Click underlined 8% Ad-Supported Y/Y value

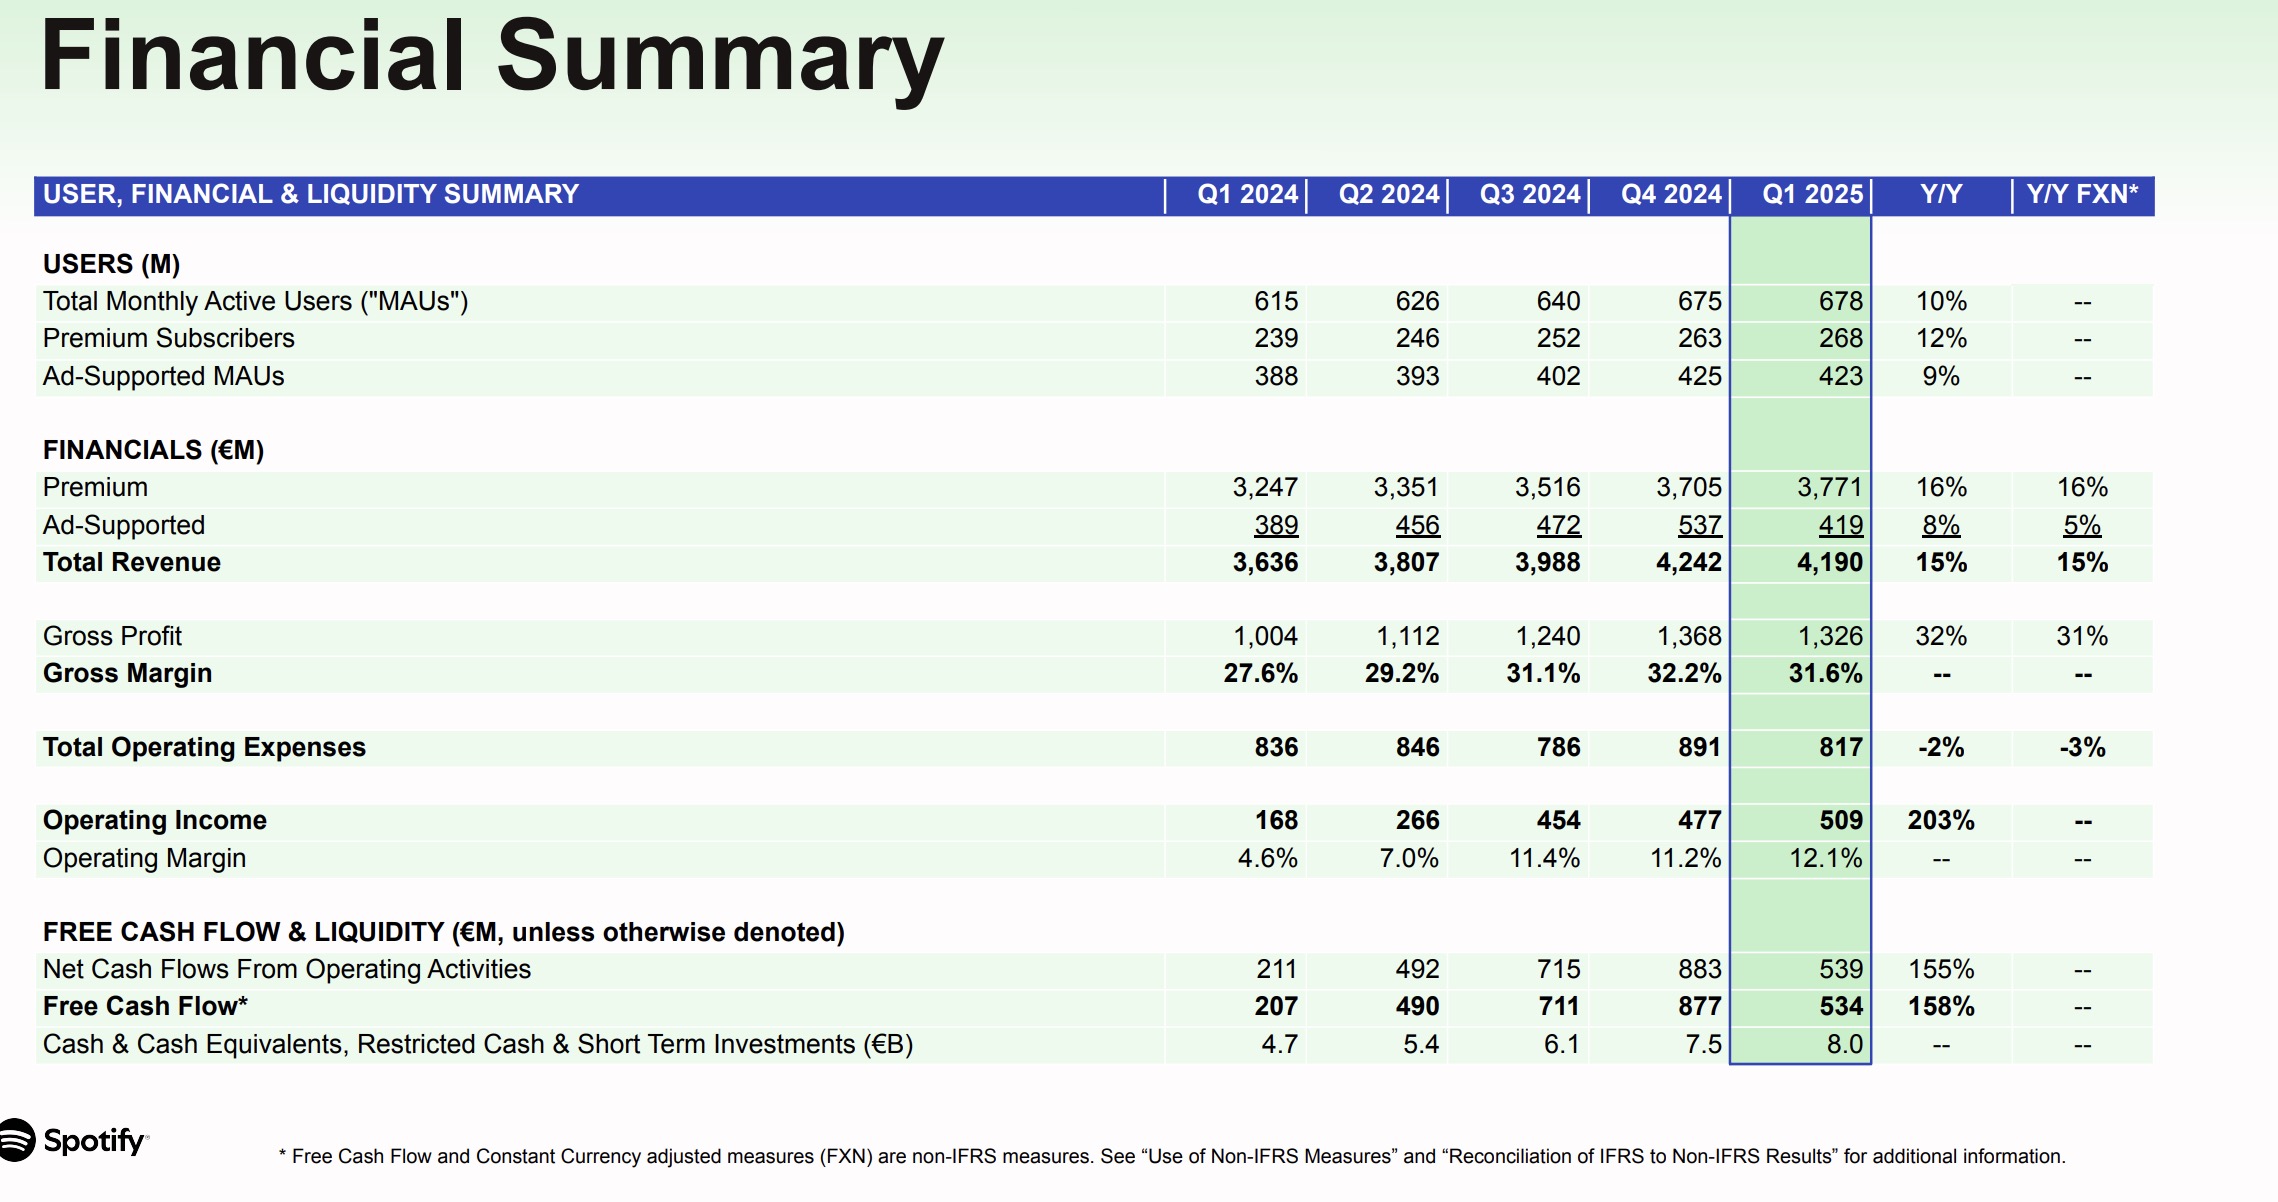[1940, 525]
